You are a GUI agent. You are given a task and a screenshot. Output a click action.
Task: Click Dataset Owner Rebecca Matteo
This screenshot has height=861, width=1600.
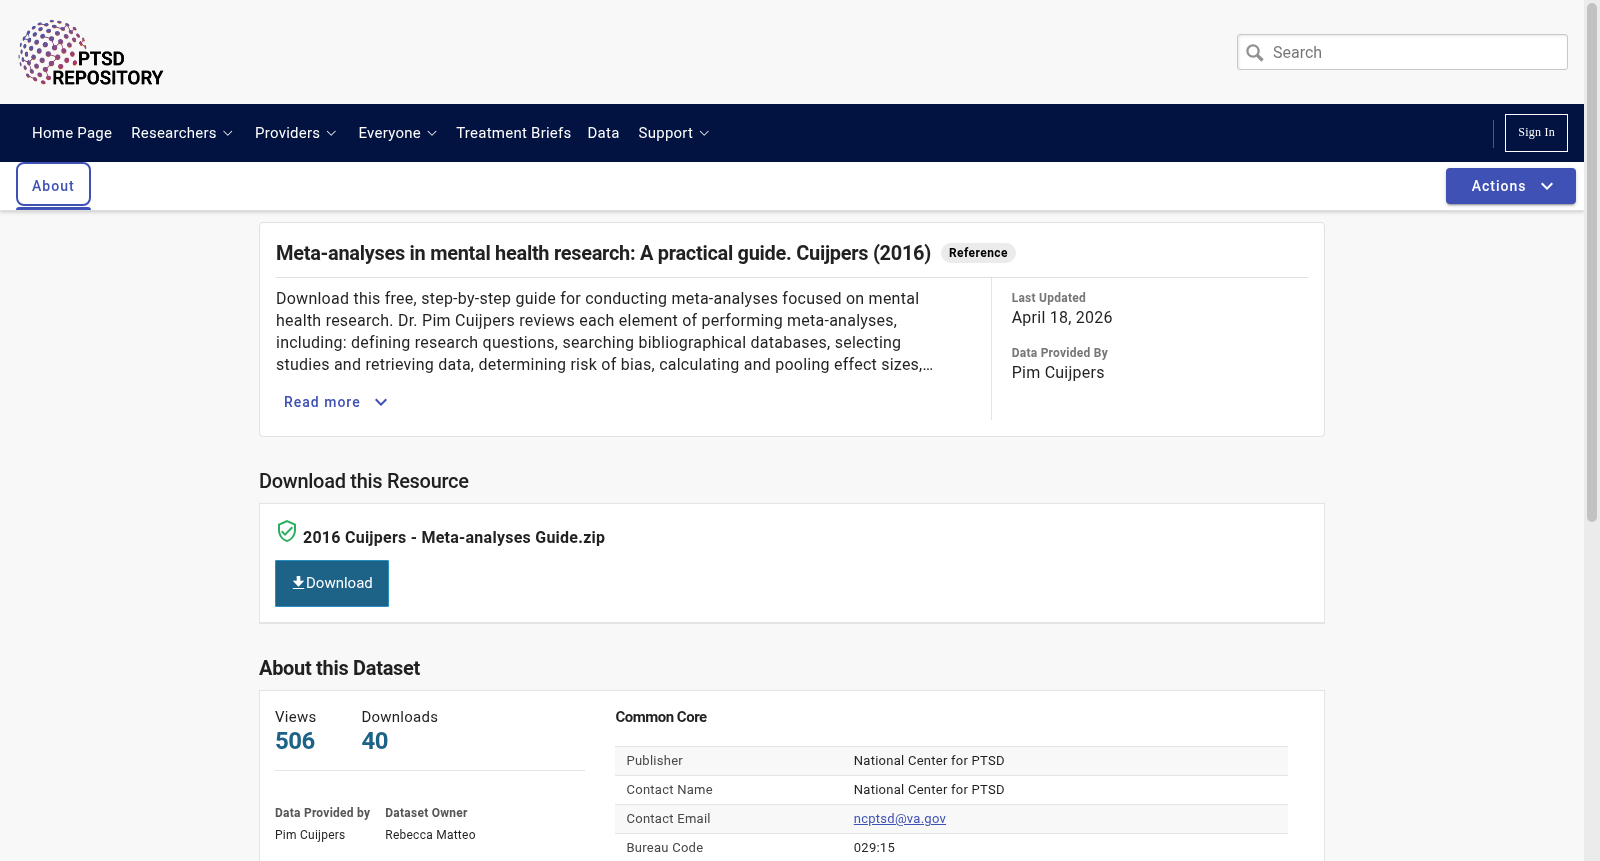(x=430, y=835)
